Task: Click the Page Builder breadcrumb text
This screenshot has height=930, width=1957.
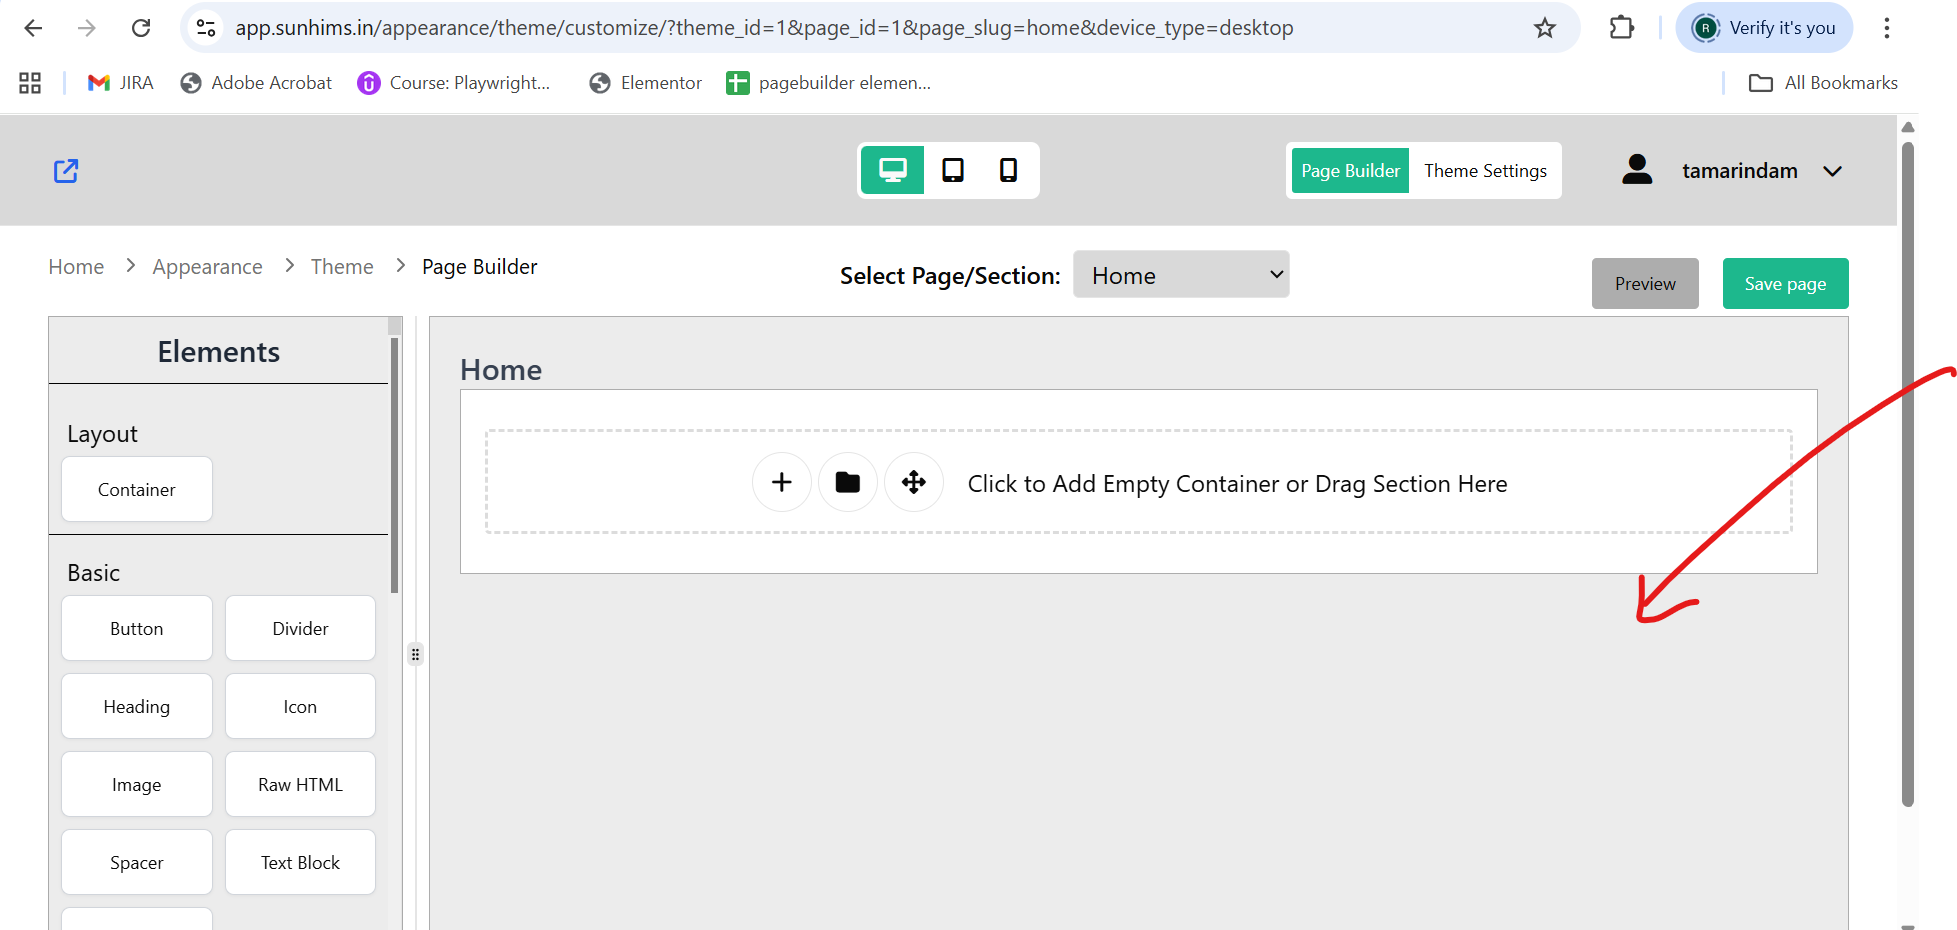Action: (x=480, y=267)
